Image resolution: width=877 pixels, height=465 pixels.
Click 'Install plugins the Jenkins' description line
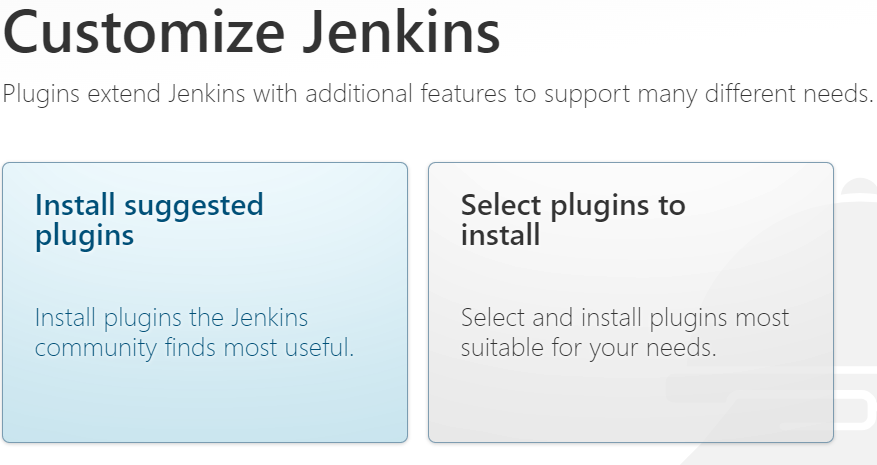pyautogui.click(x=172, y=319)
